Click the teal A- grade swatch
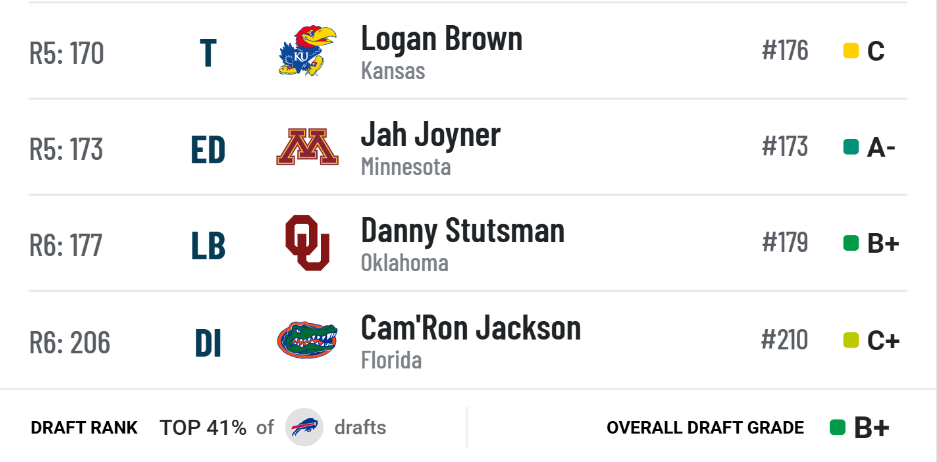This screenshot has height=462, width=937. [x=851, y=147]
